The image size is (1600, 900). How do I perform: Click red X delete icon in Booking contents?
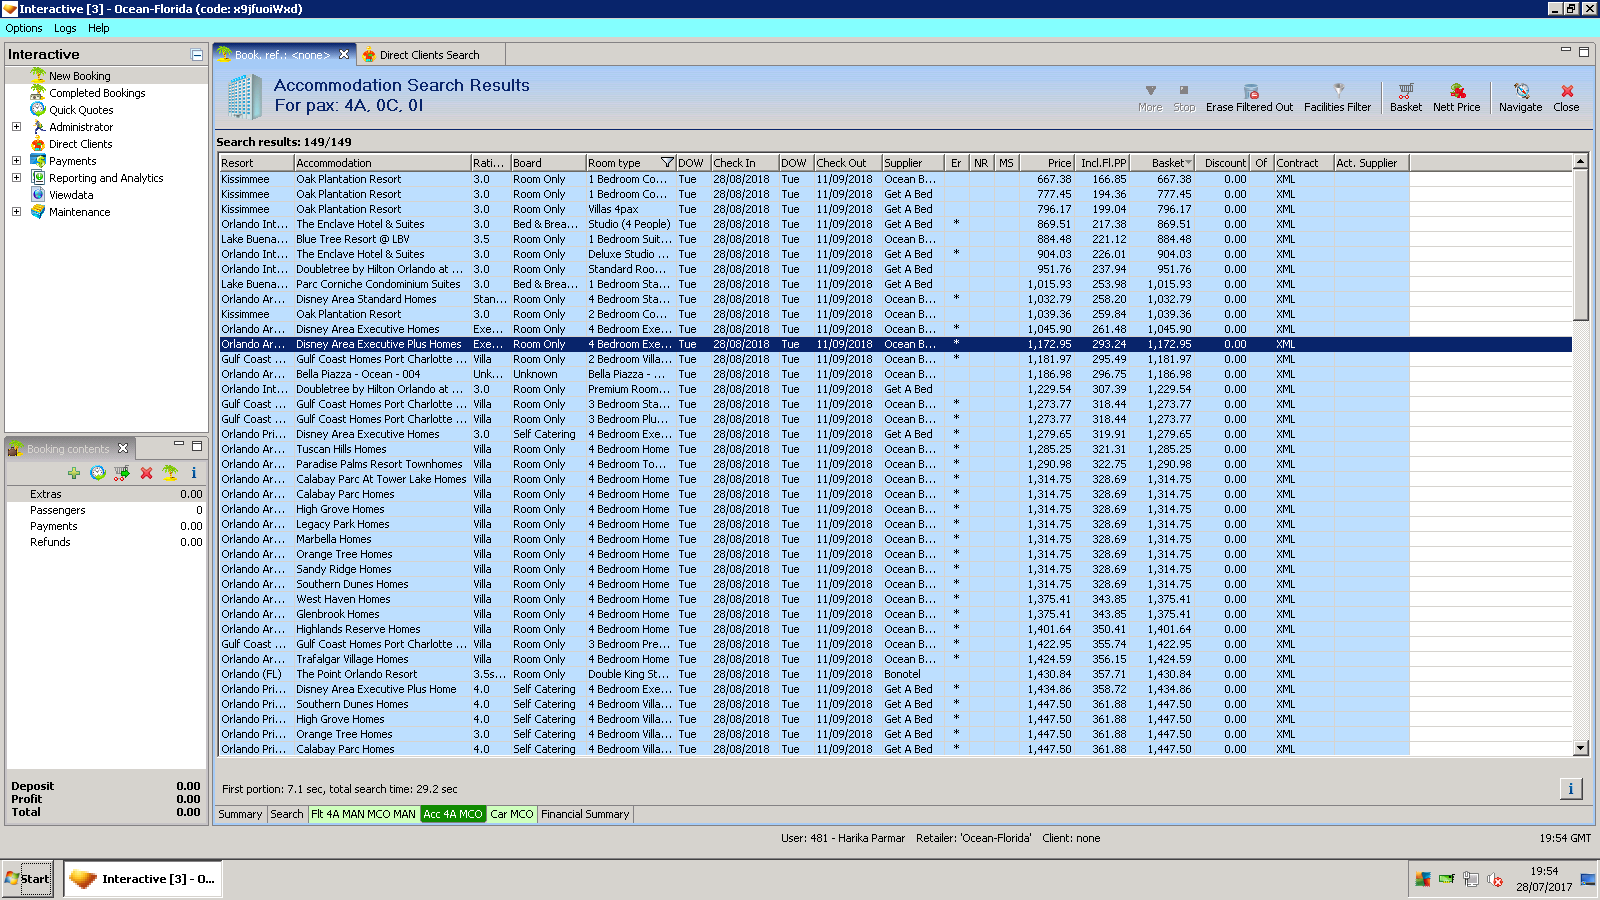click(x=146, y=473)
